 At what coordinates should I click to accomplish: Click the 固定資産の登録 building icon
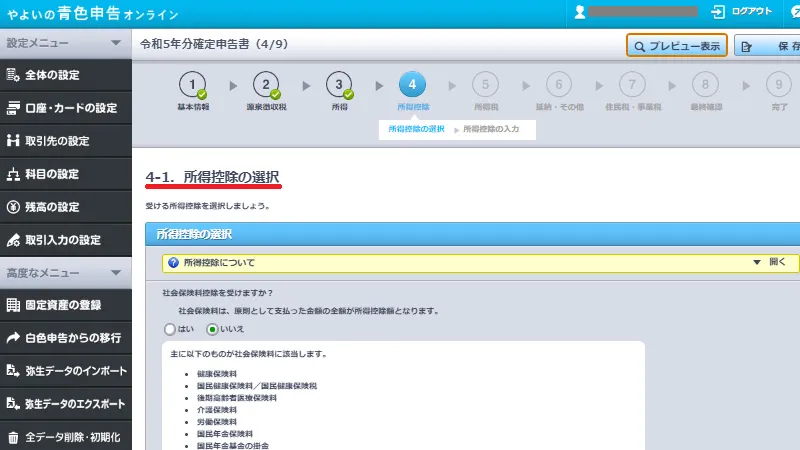click(13, 305)
